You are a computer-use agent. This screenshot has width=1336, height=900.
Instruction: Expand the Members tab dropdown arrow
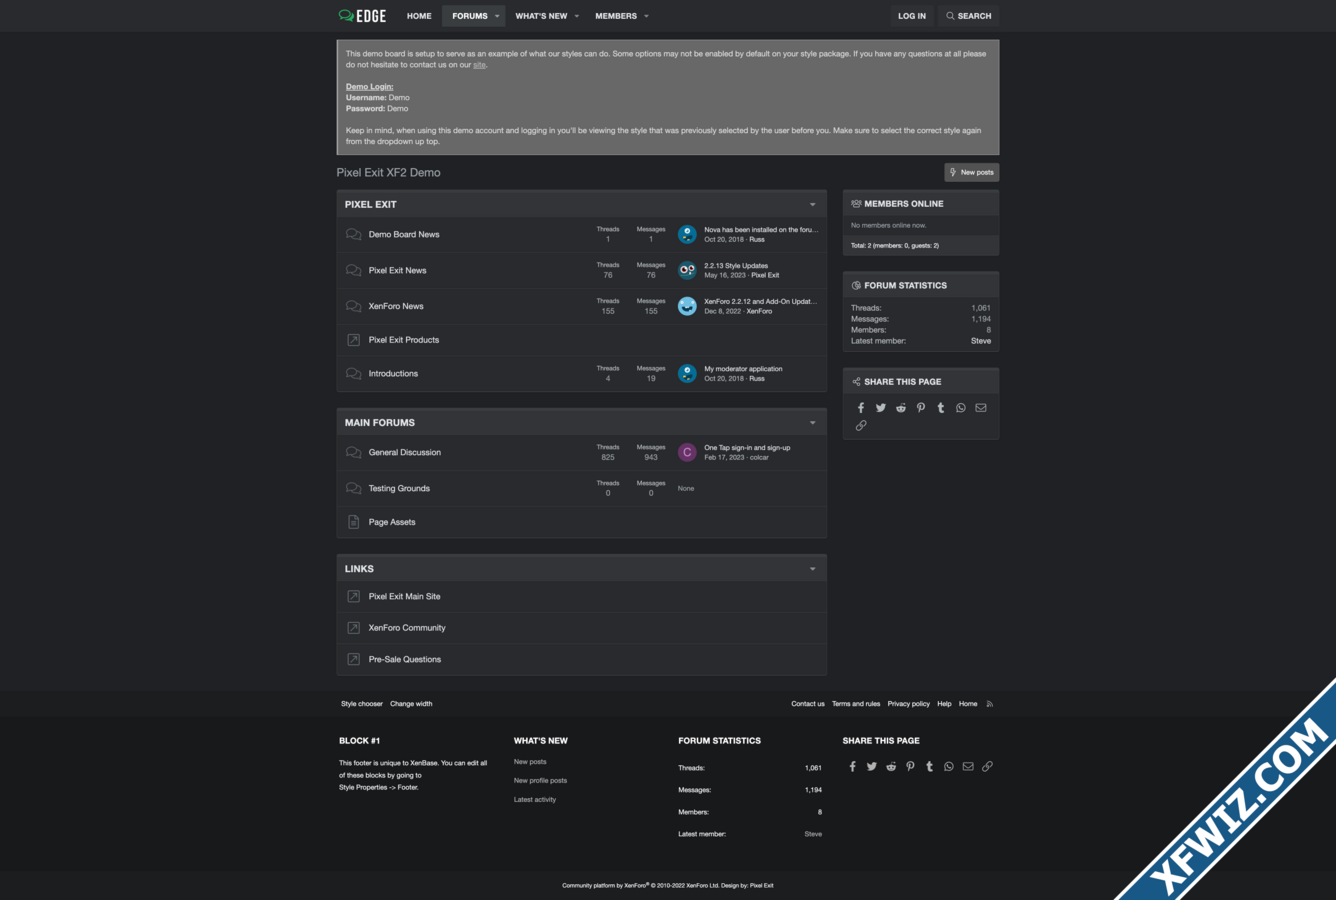(646, 16)
